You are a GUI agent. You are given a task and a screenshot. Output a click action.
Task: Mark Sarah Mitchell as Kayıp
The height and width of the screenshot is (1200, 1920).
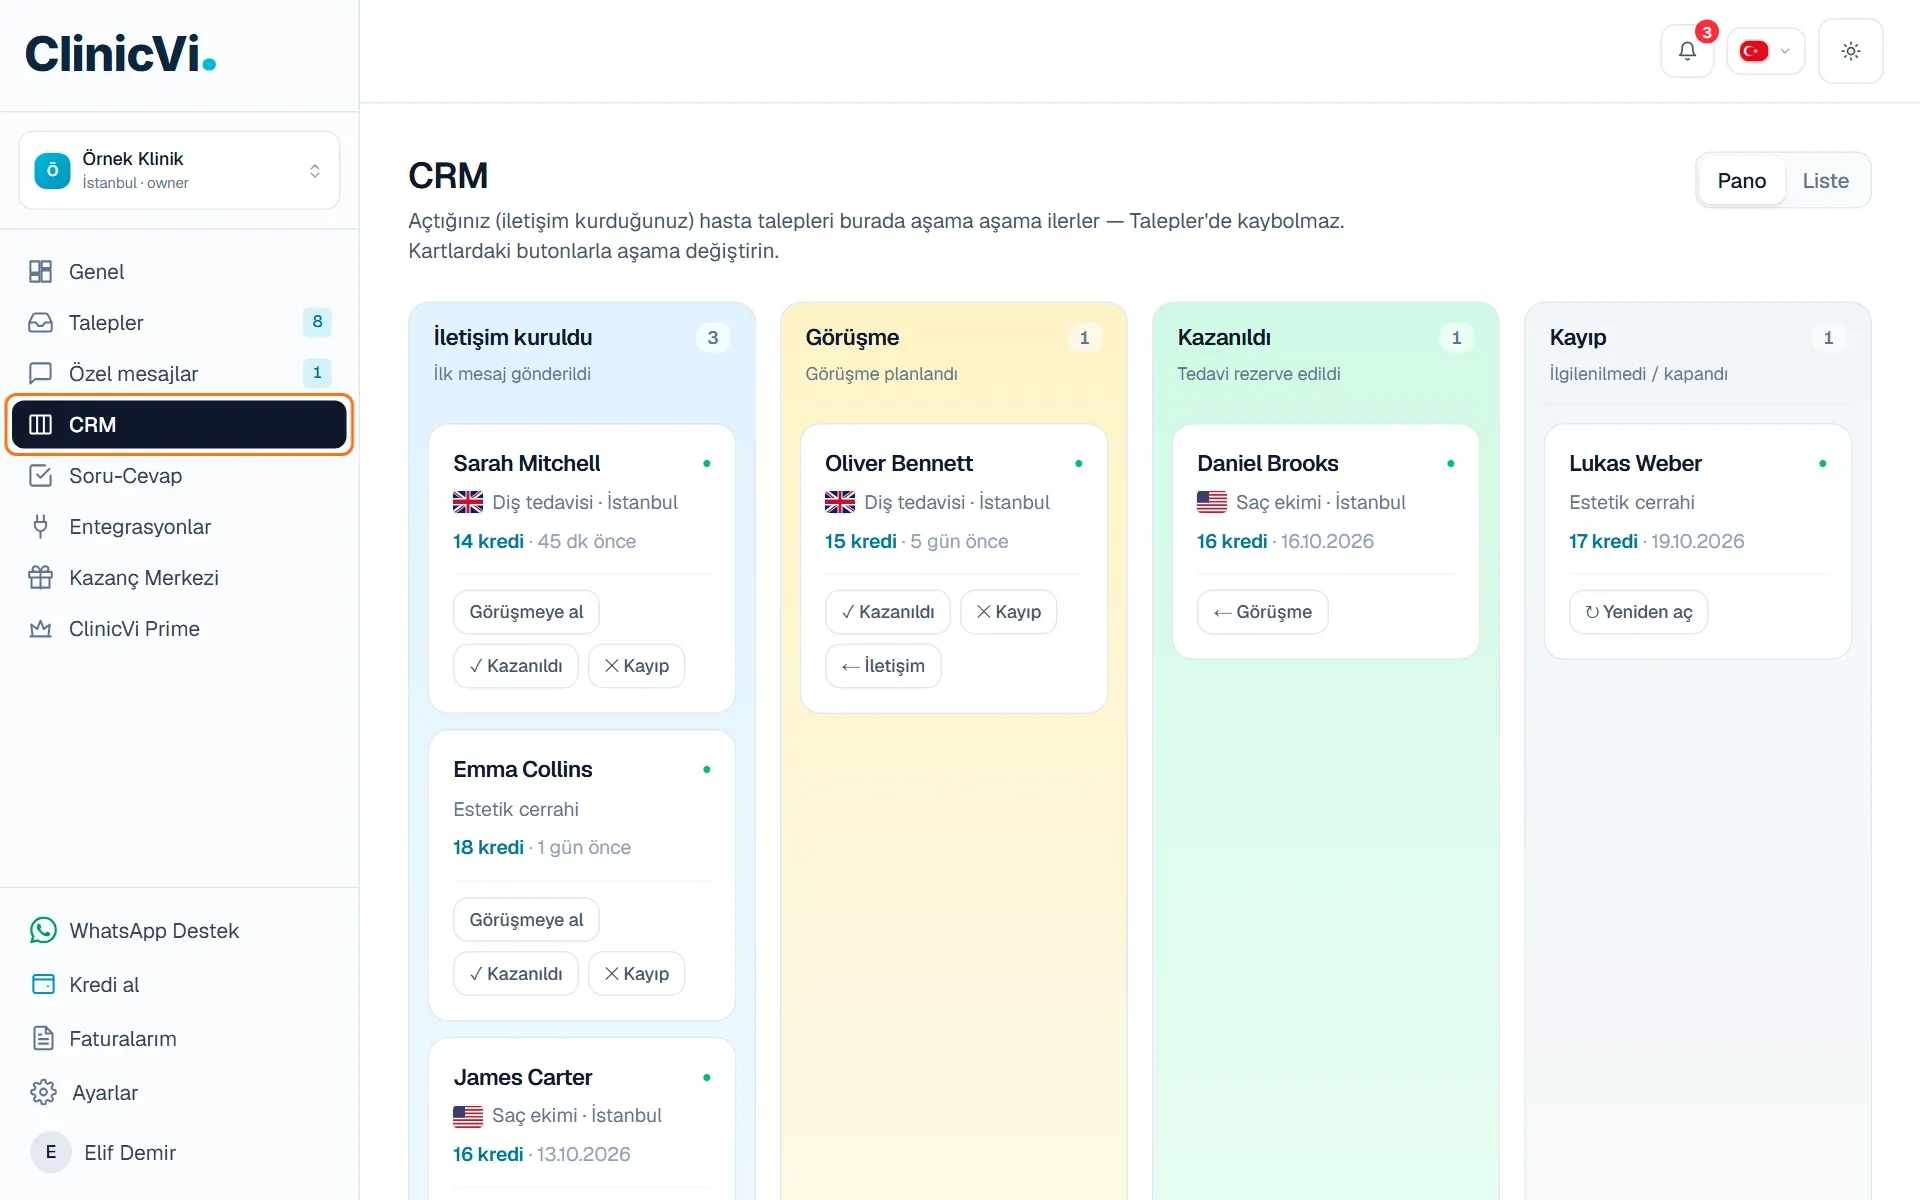point(637,666)
